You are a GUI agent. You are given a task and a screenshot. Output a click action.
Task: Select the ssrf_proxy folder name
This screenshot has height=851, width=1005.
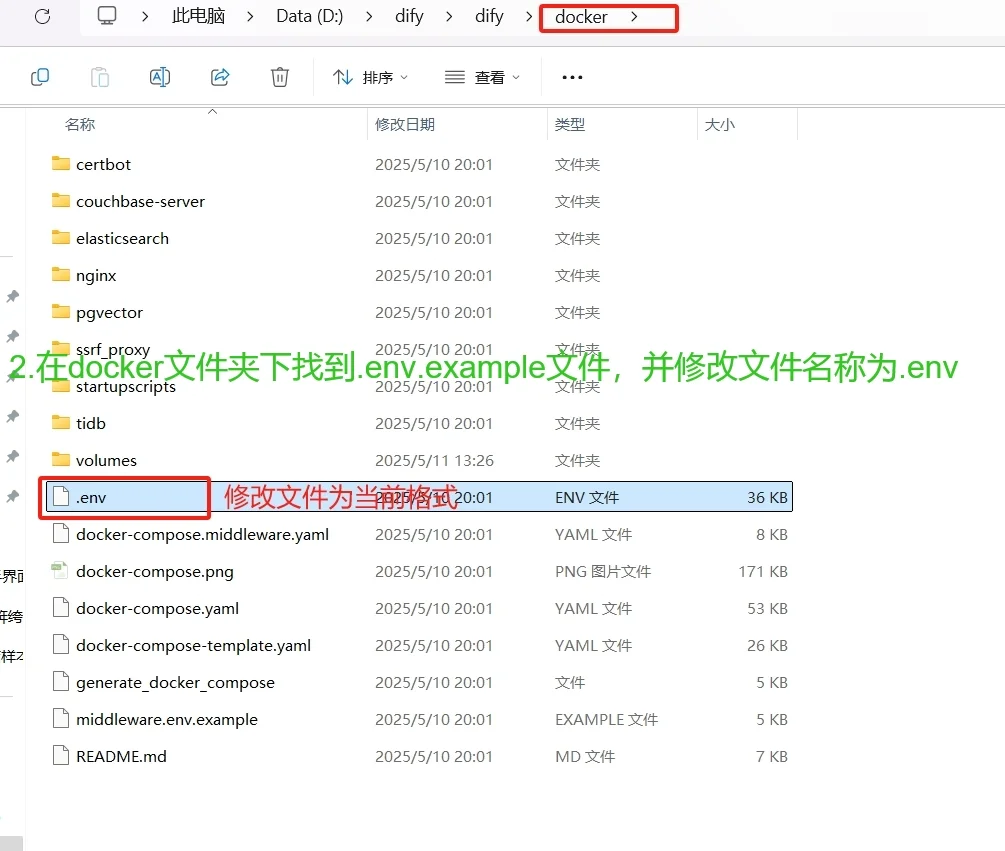point(113,350)
